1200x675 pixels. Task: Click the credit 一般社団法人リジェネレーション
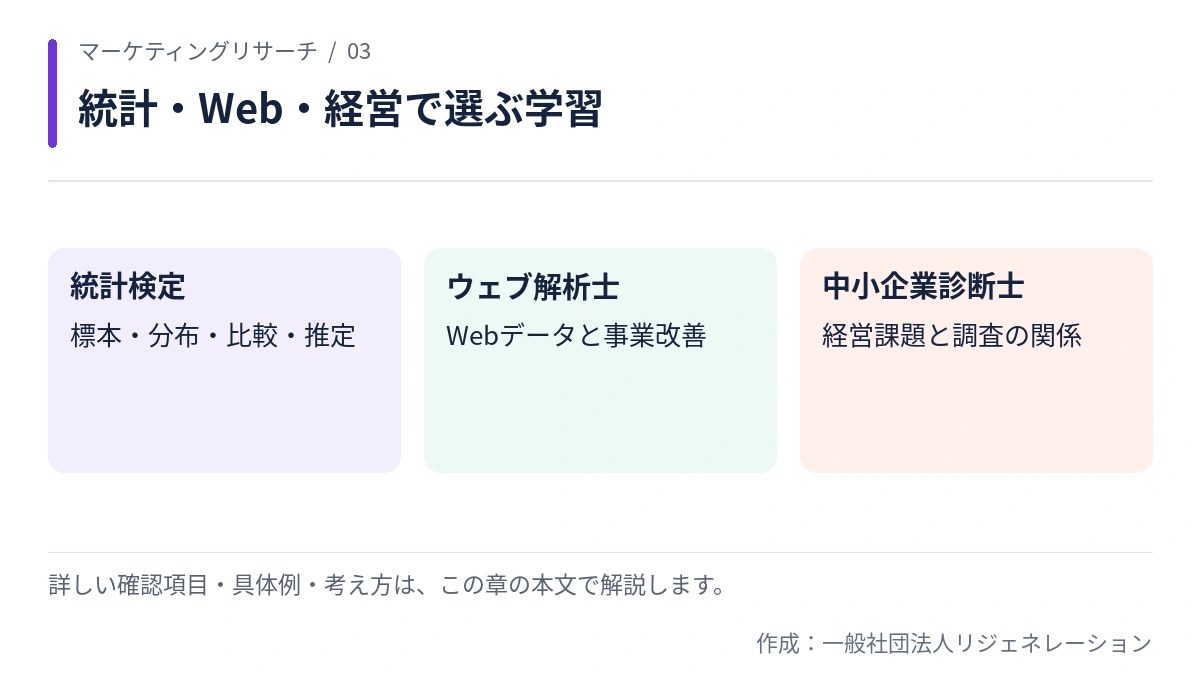point(987,643)
